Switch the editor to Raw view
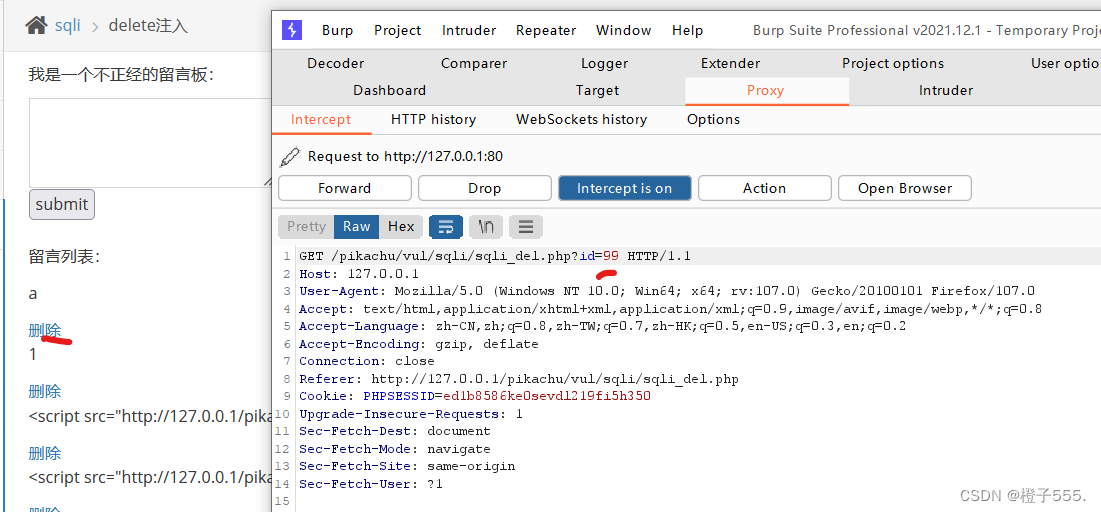This screenshot has height=512, width=1101. tap(357, 226)
